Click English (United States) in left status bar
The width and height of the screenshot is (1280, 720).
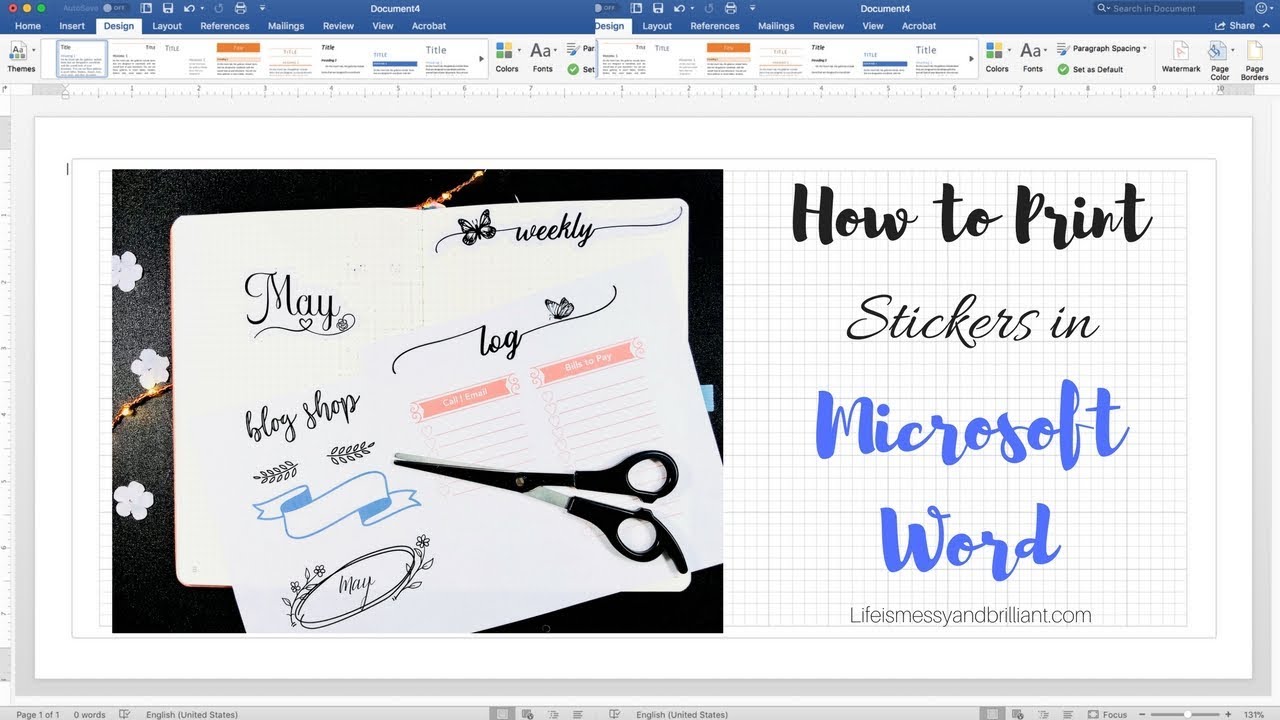tap(191, 714)
